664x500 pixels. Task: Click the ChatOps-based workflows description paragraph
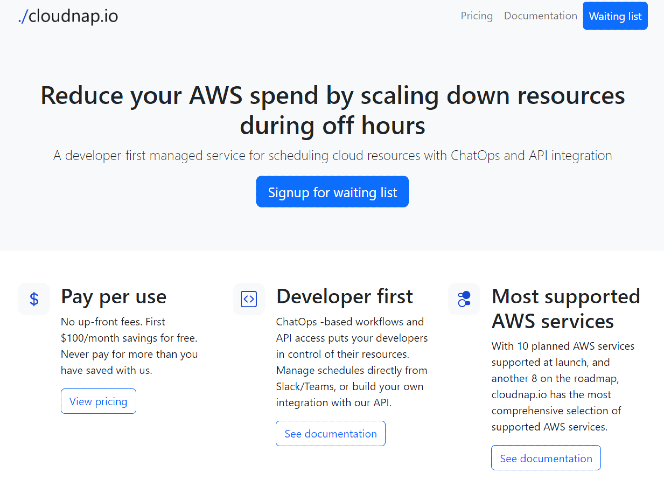[x=352, y=362]
